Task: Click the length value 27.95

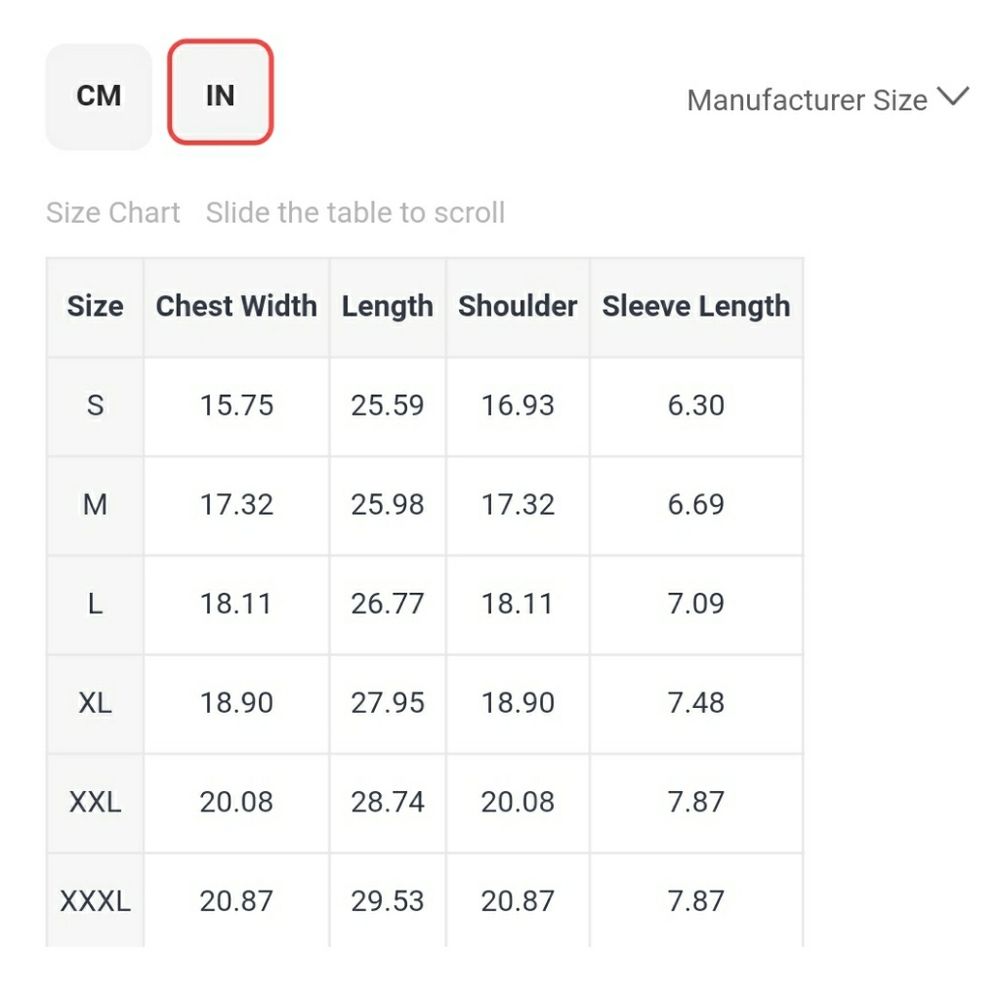Action: 387,702
